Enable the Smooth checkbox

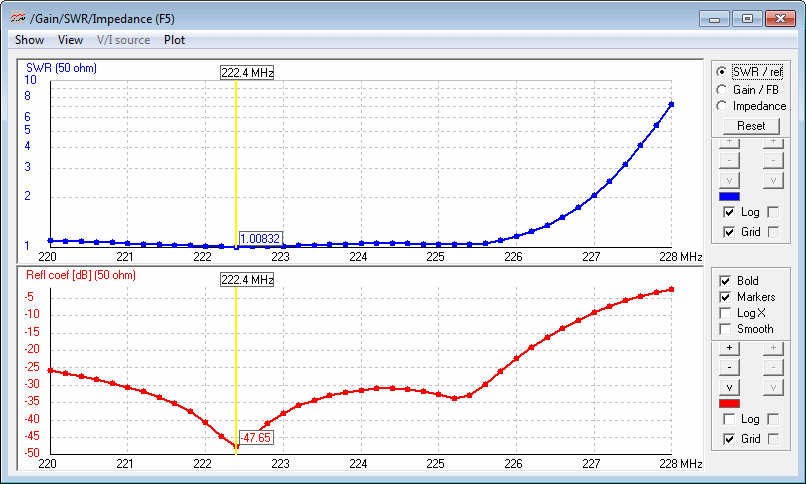point(725,329)
